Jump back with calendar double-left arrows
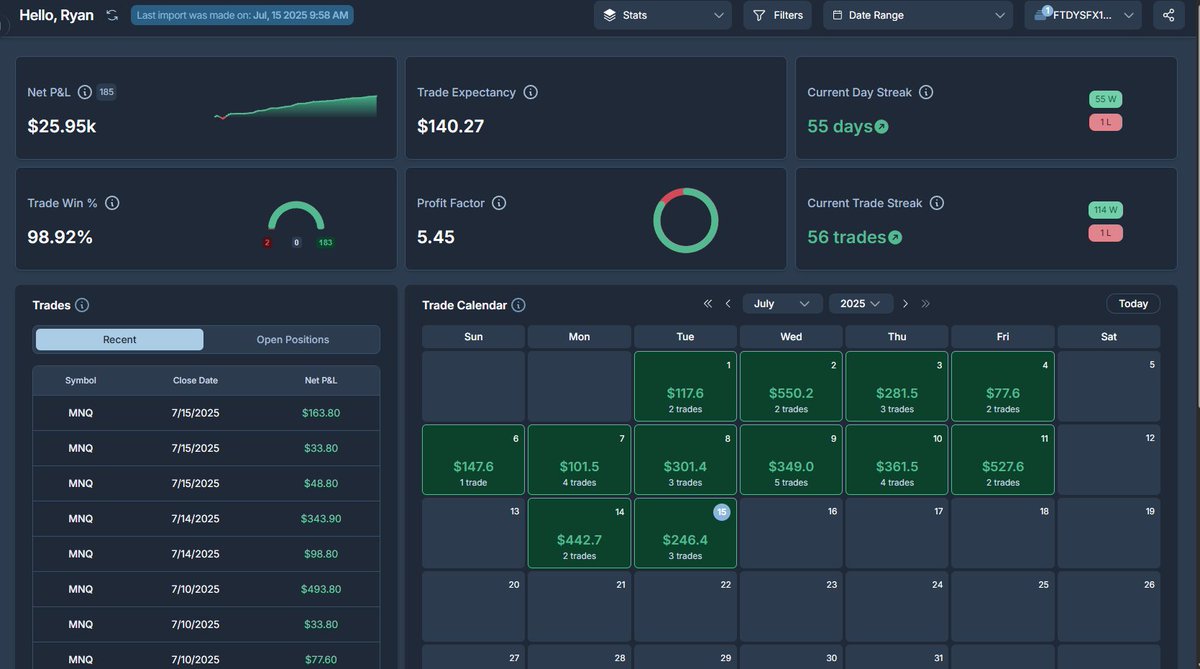This screenshot has width=1200, height=669. (708, 304)
